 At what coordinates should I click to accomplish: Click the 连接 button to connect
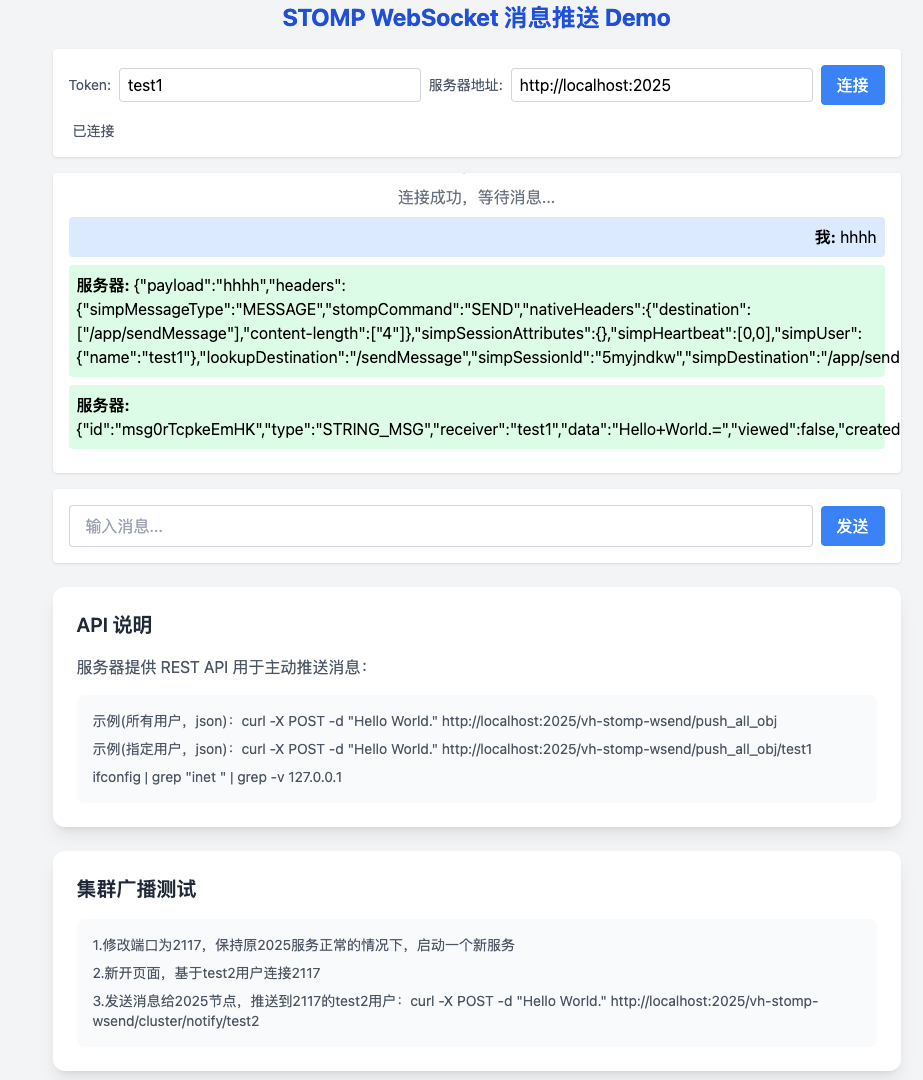852,85
